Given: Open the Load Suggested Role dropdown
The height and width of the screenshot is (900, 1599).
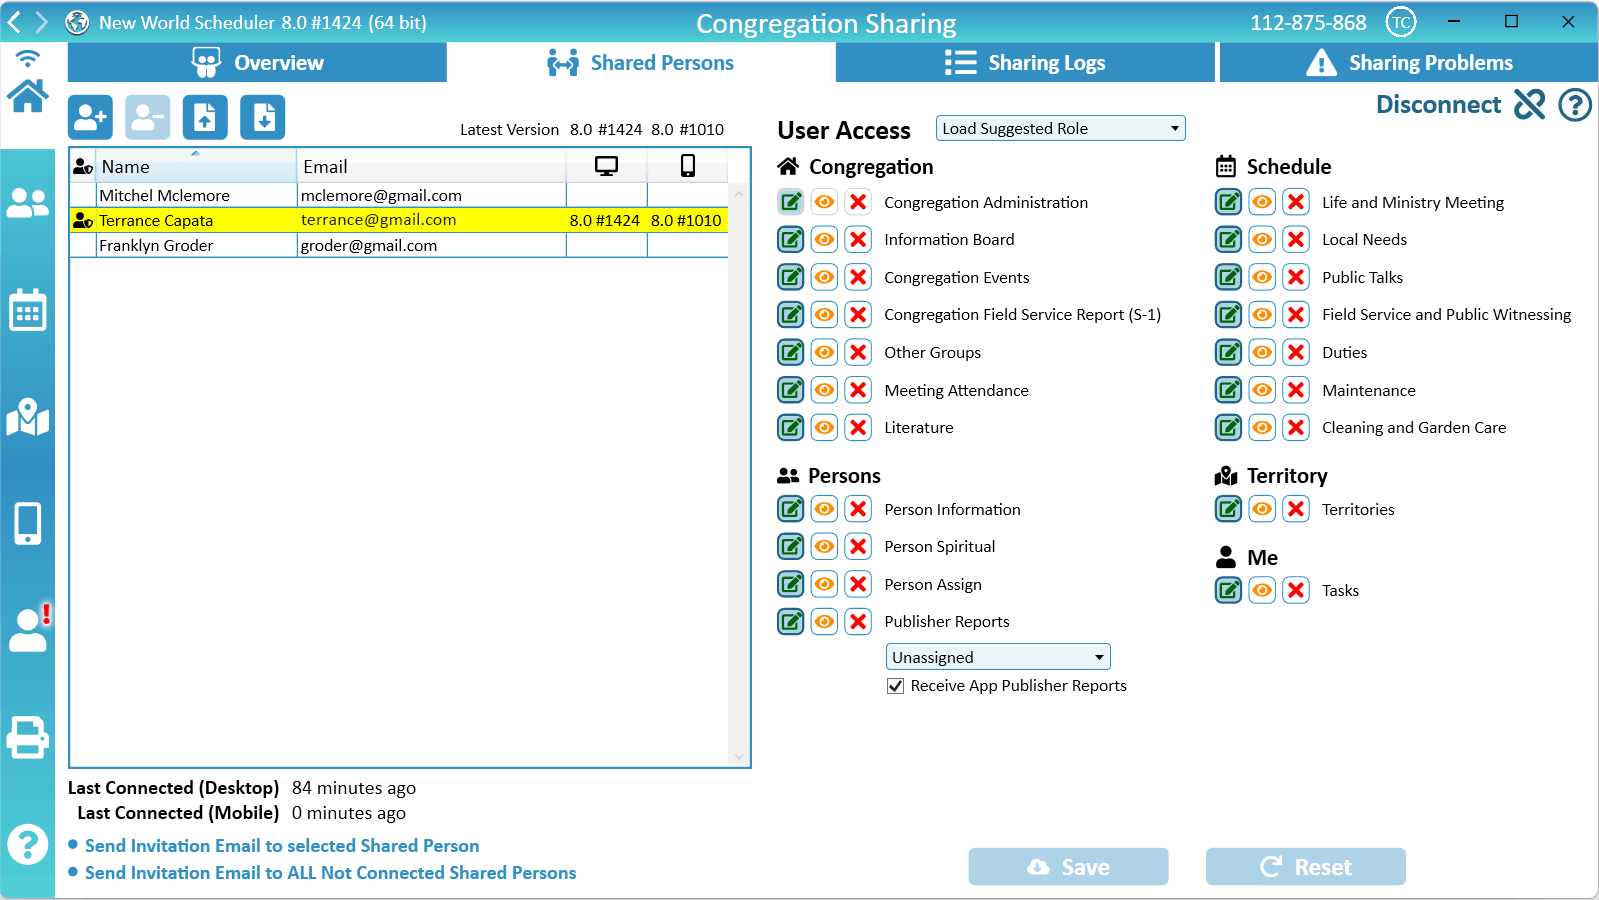Looking at the screenshot, I should (1060, 128).
